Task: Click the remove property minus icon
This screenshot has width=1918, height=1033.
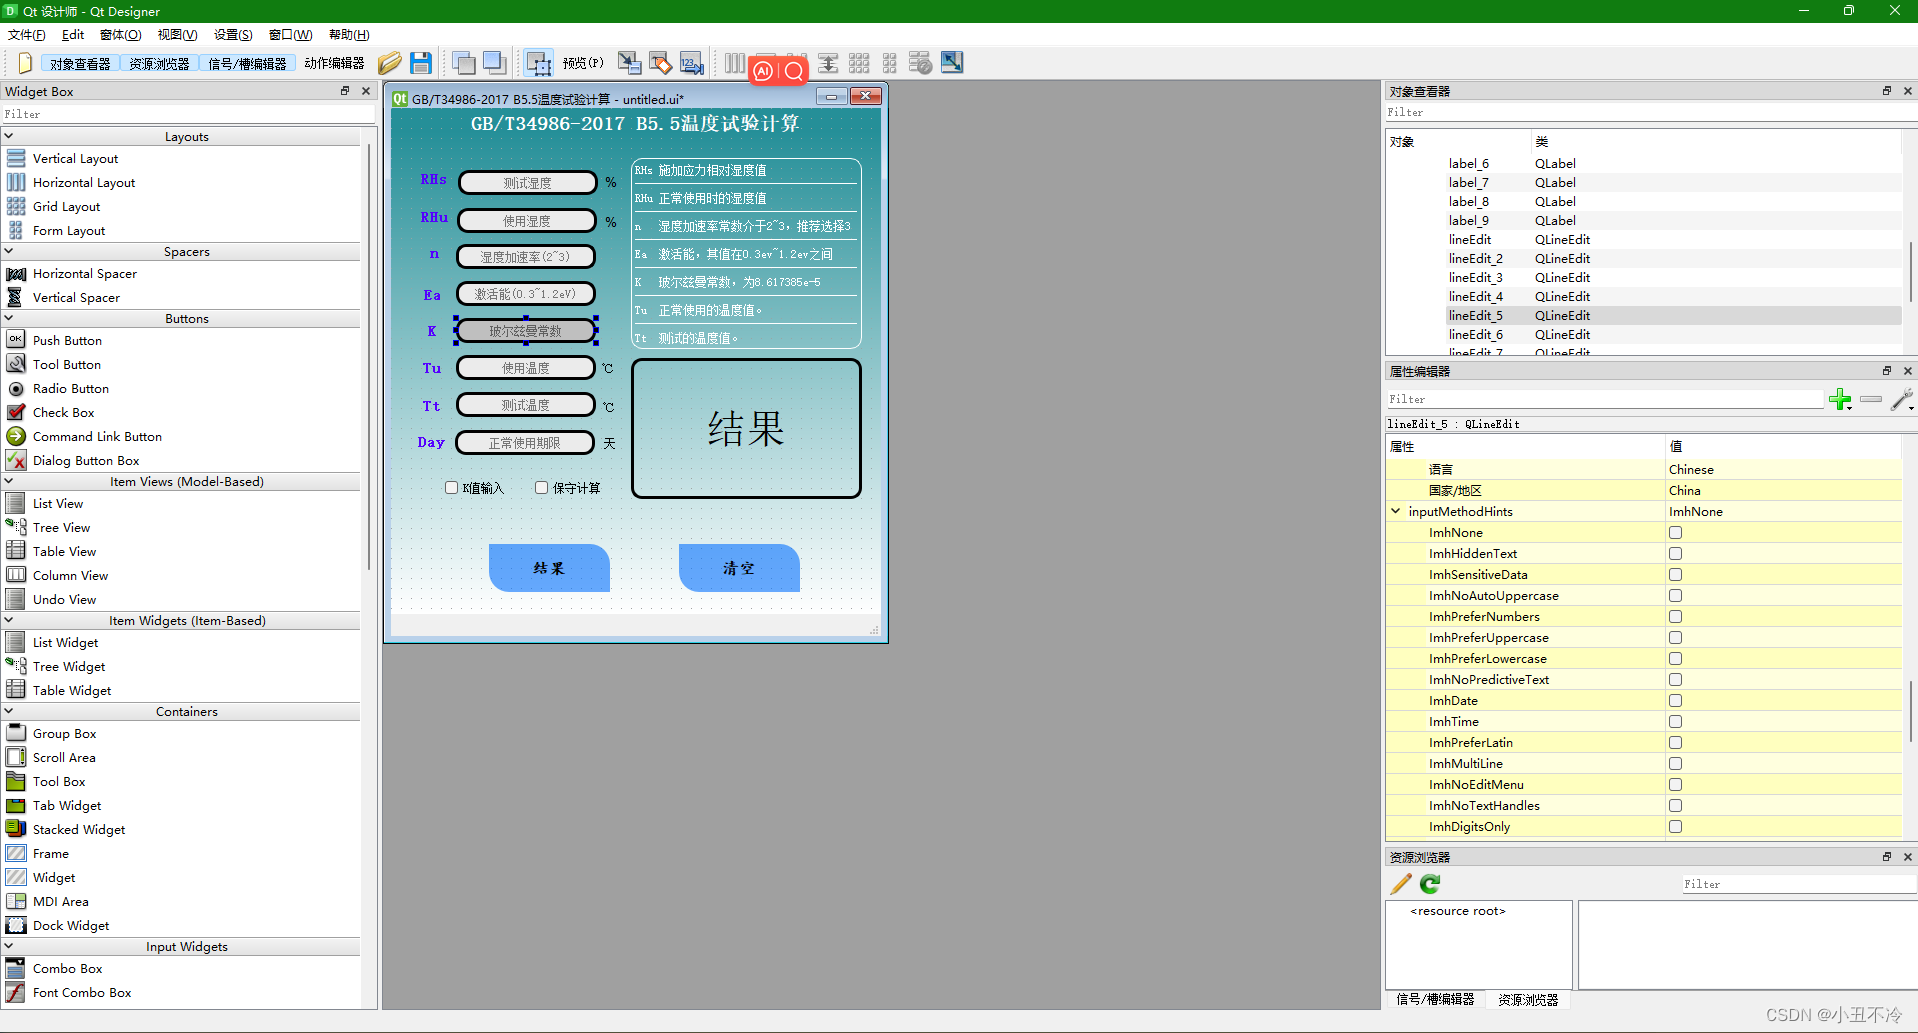Action: pyautogui.click(x=1871, y=400)
